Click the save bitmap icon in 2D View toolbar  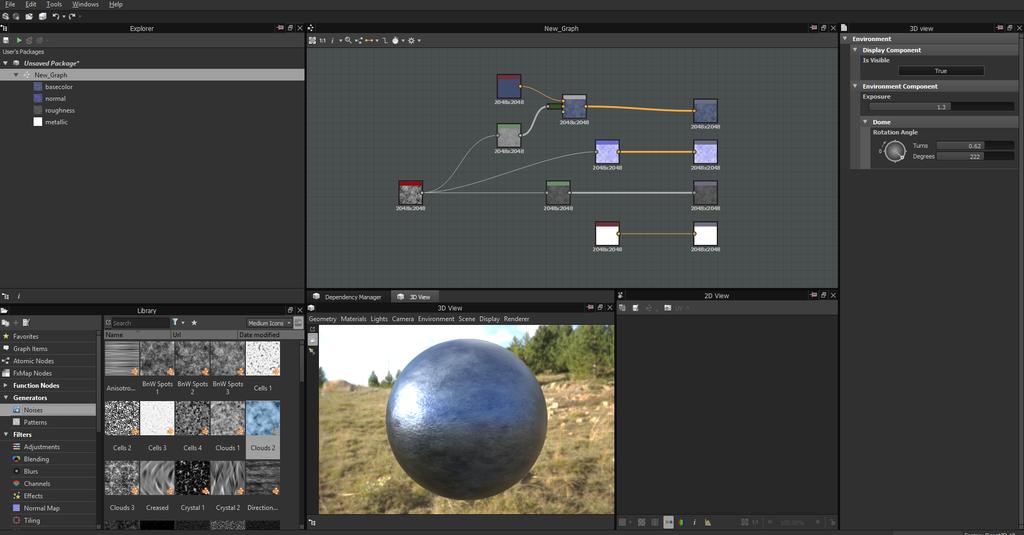[635, 308]
